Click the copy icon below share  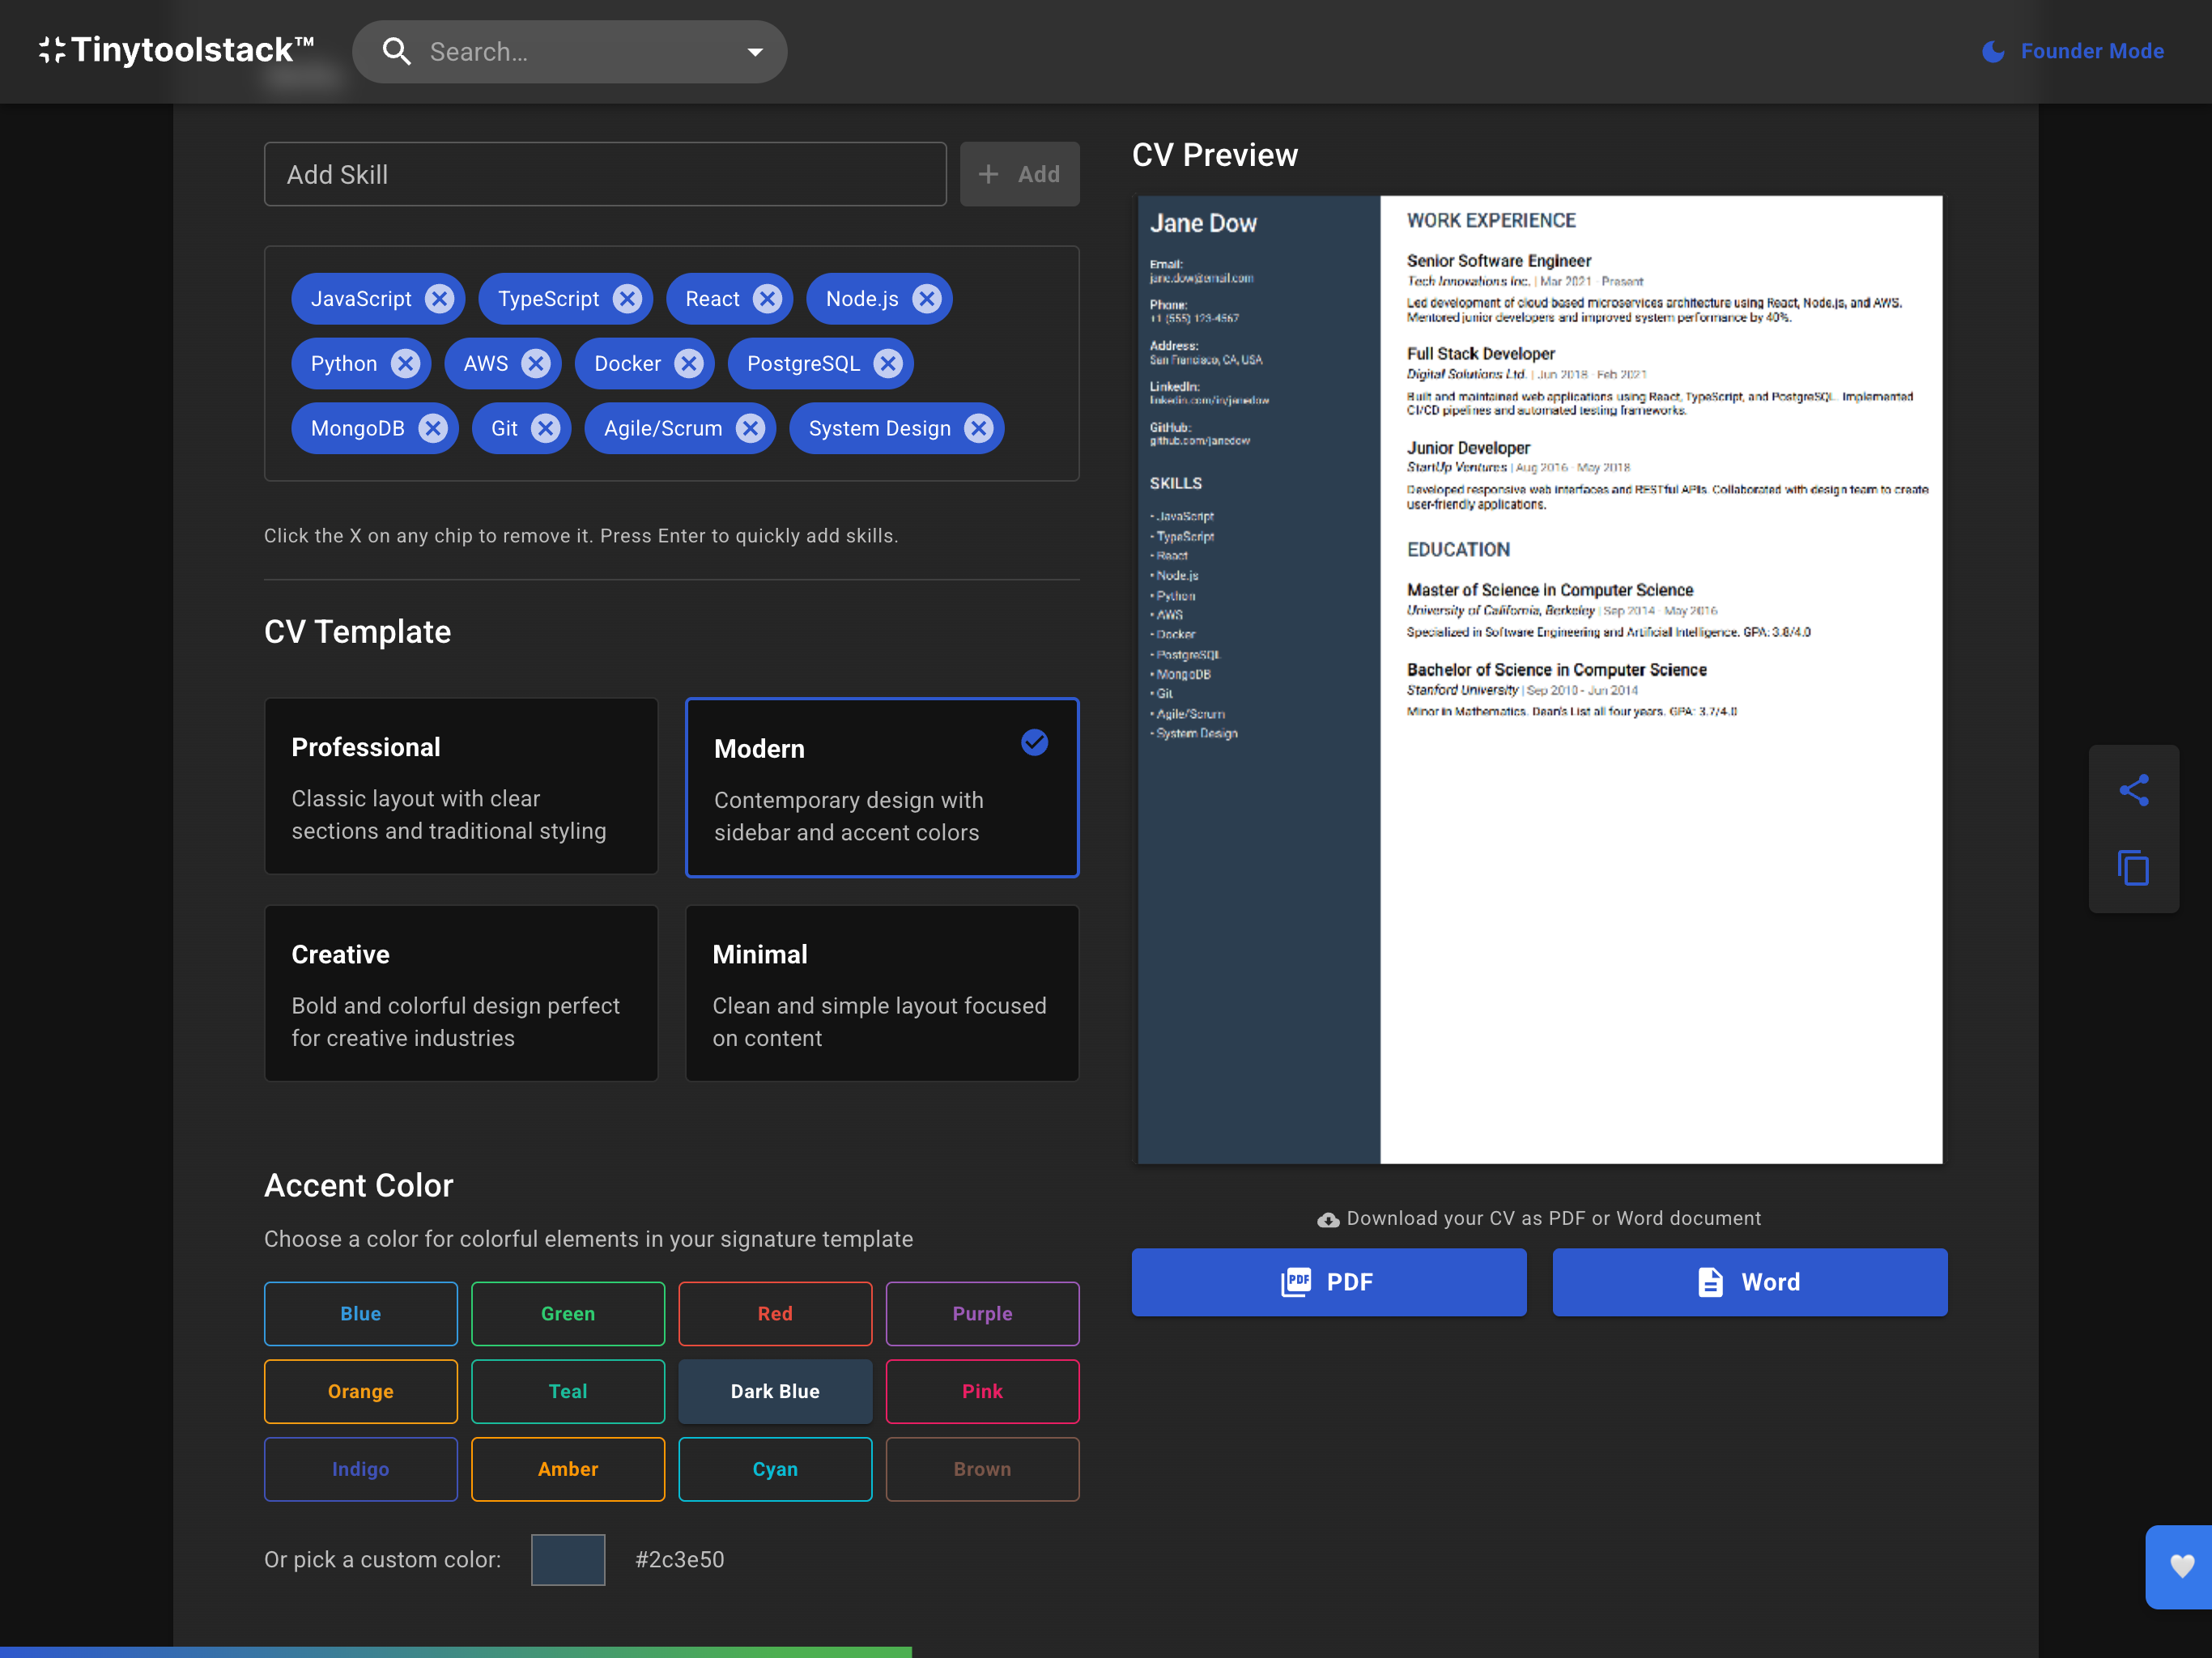click(2133, 868)
